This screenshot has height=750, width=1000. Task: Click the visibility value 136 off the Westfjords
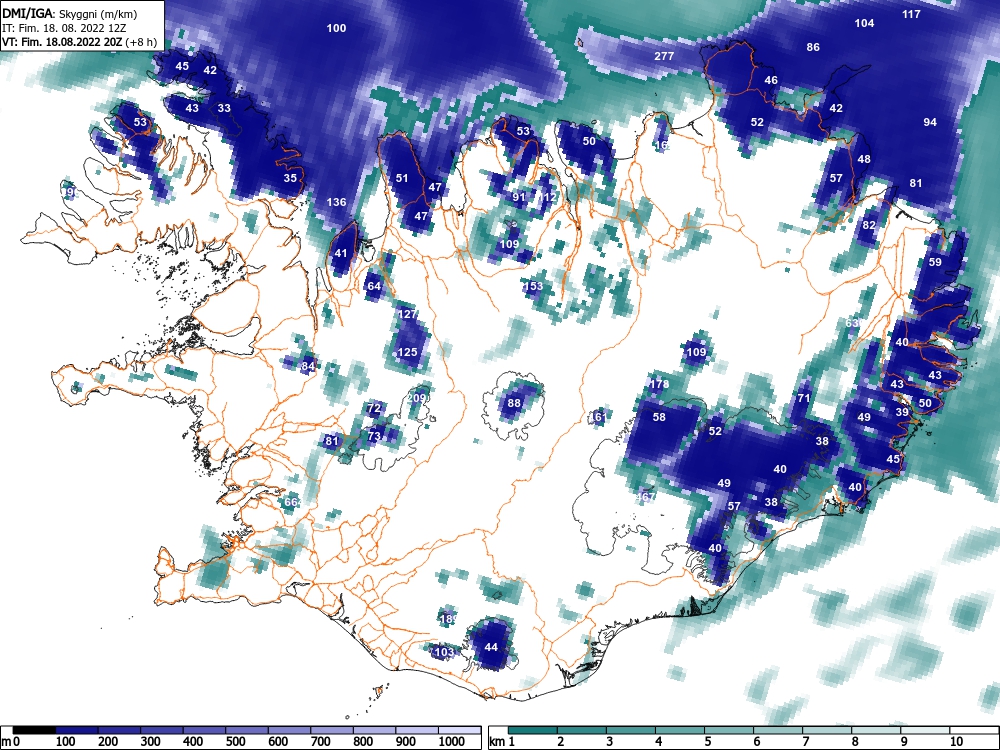pyautogui.click(x=336, y=202)
